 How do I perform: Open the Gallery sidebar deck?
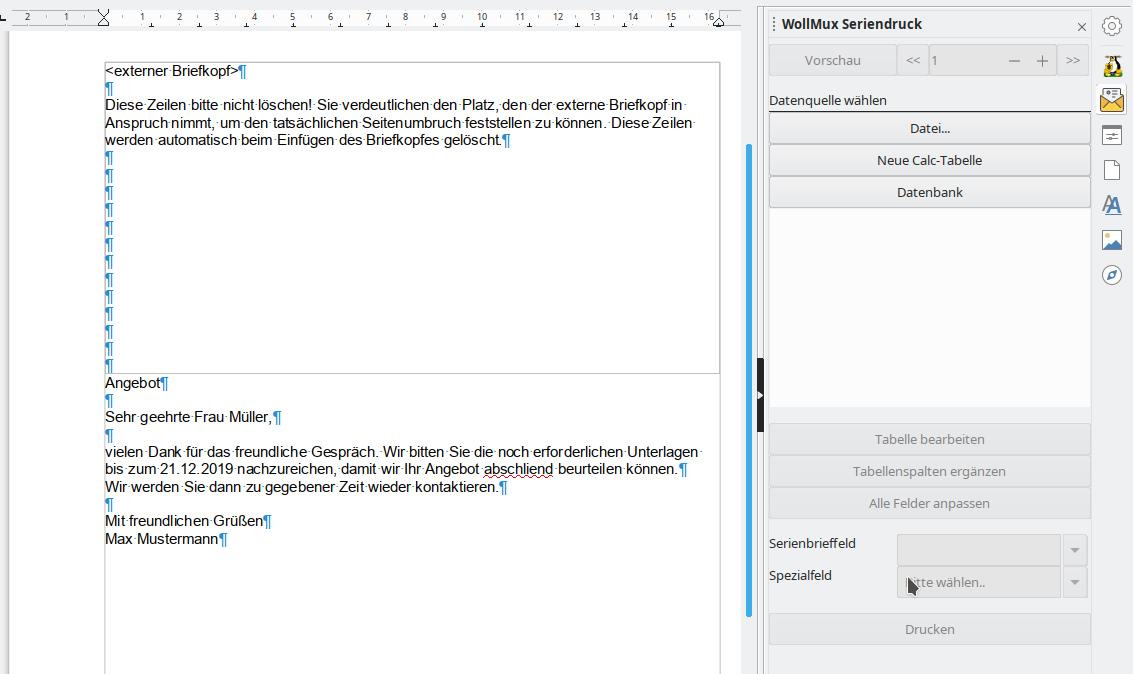(1111, 240)
